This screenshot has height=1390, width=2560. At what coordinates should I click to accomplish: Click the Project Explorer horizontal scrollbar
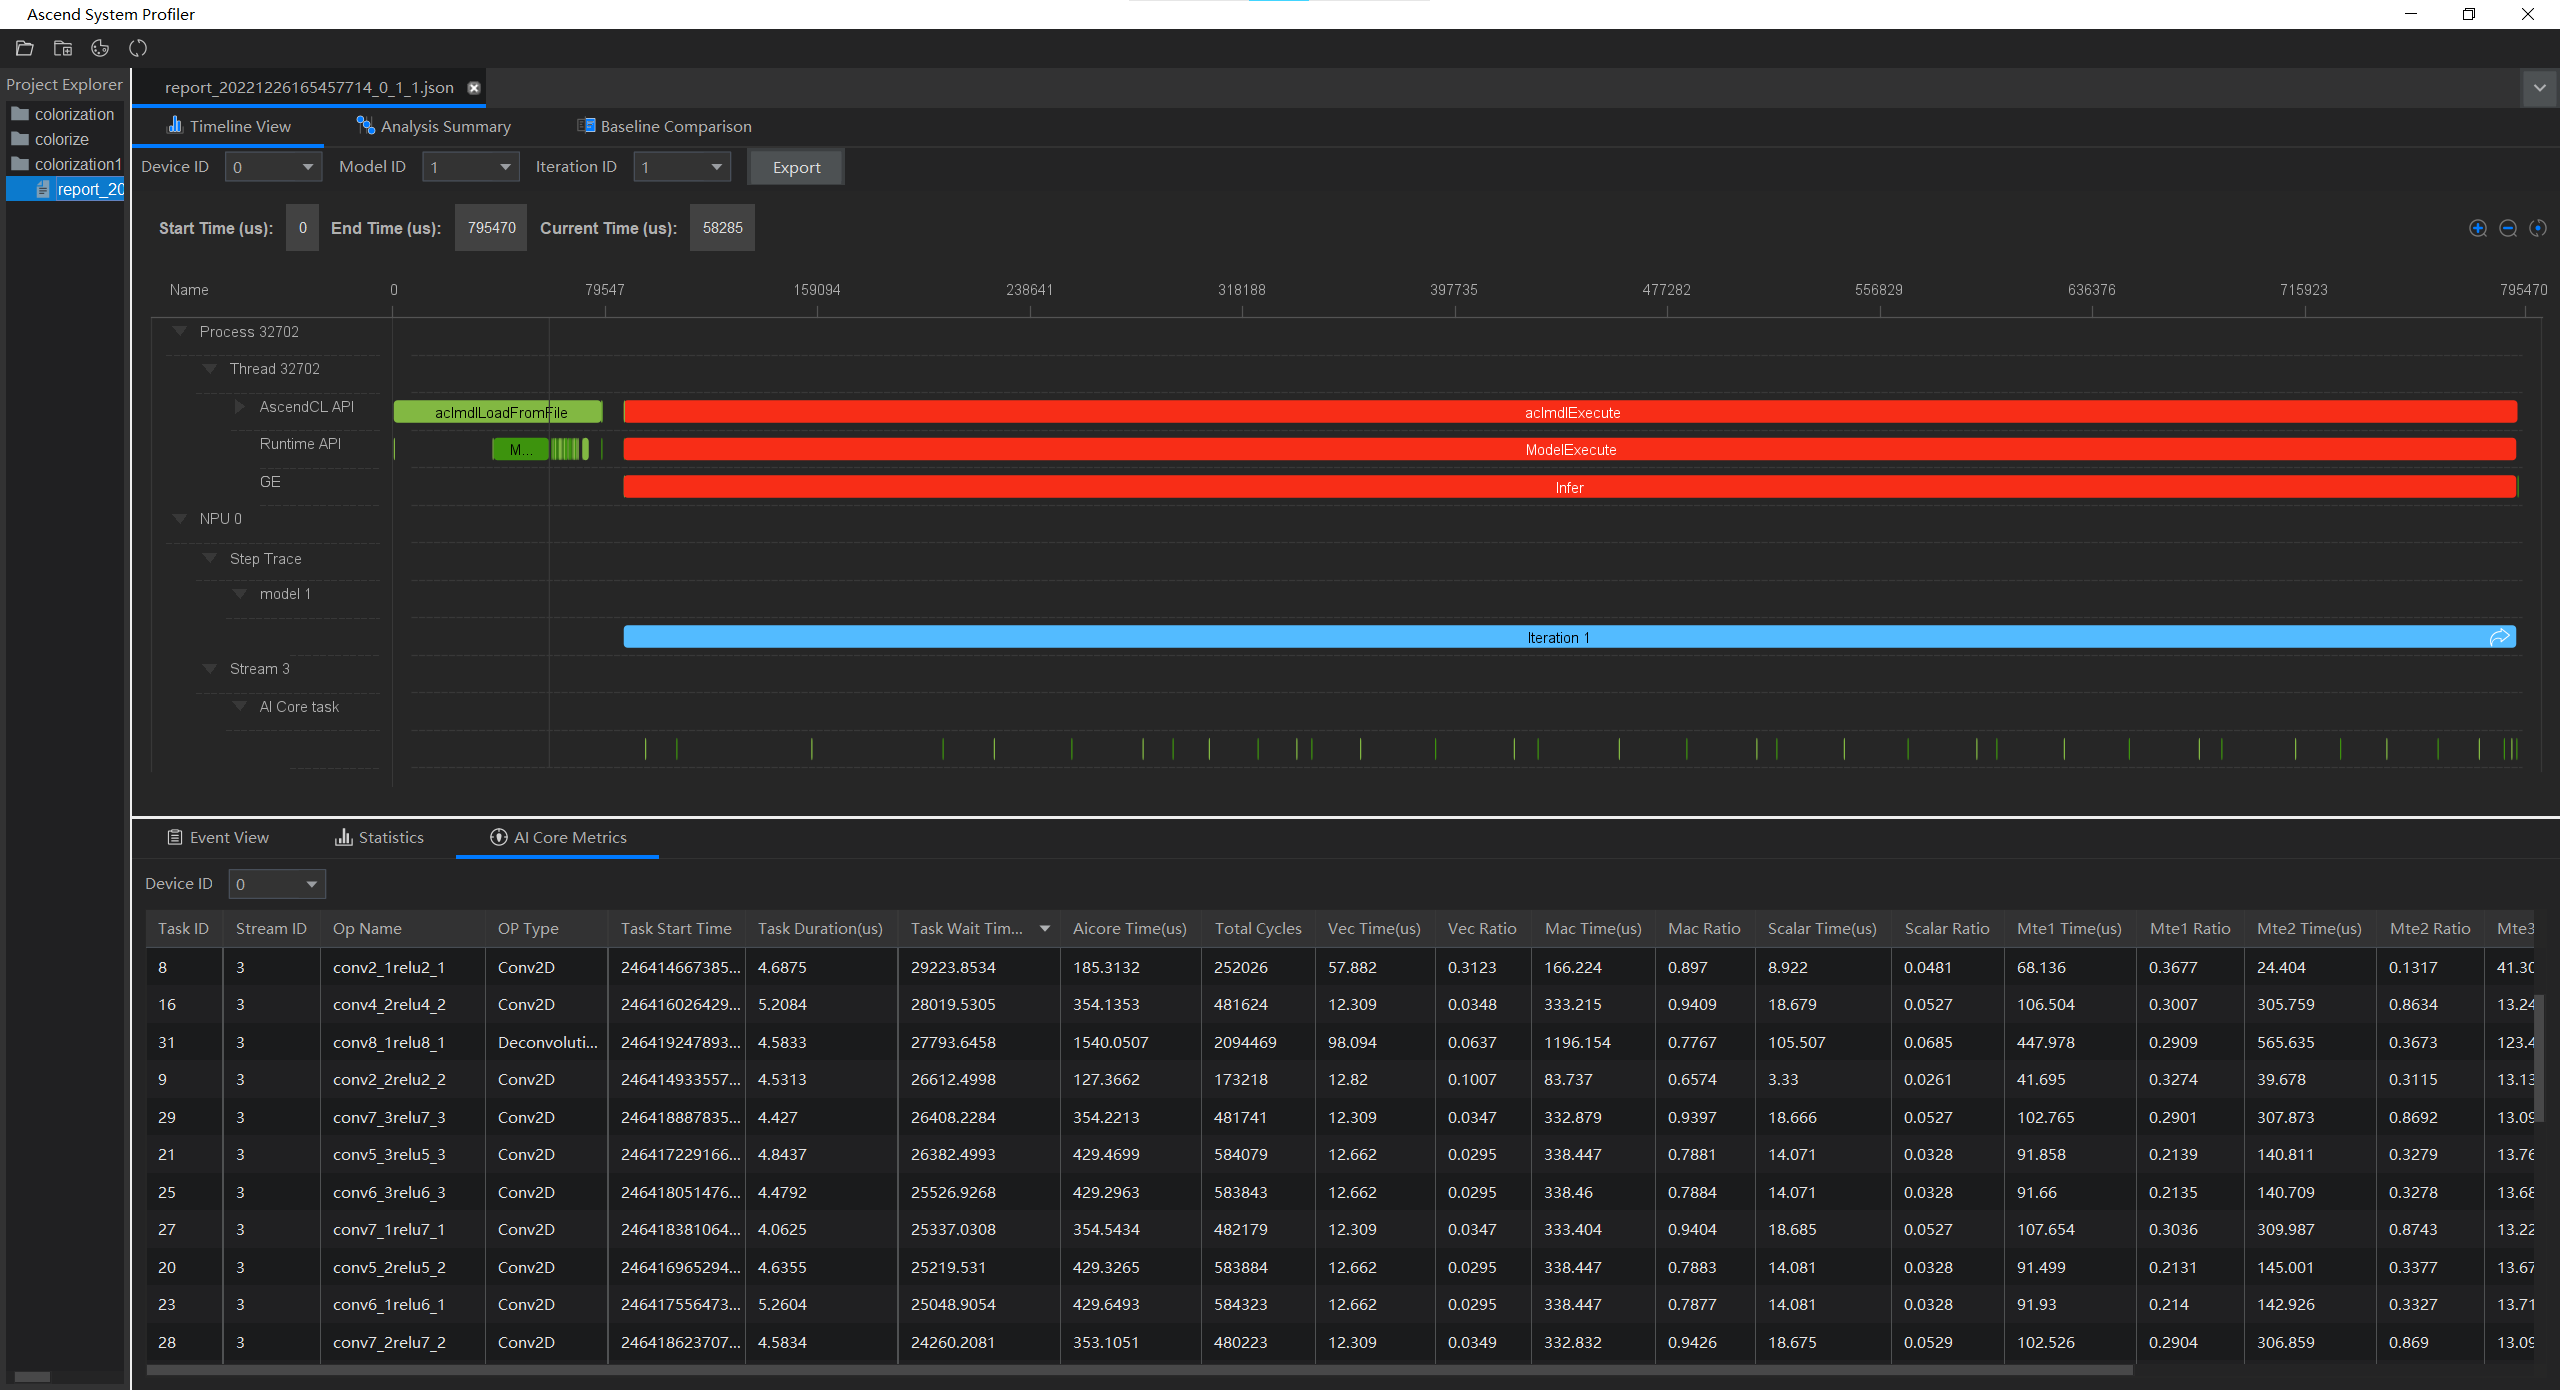pyautogui.click(x=32, y=1377)
